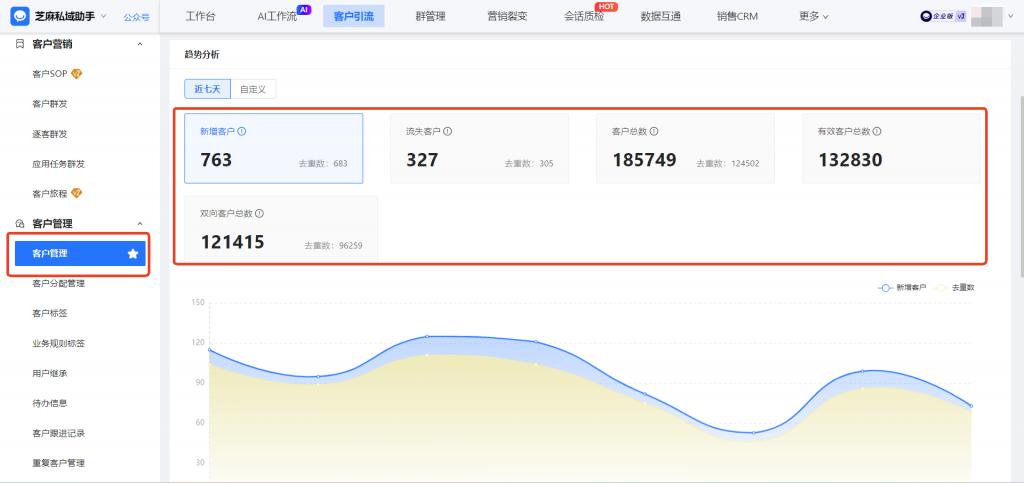
Task: Select the 有效客户总数 statistics card
Action: (891, 148)
